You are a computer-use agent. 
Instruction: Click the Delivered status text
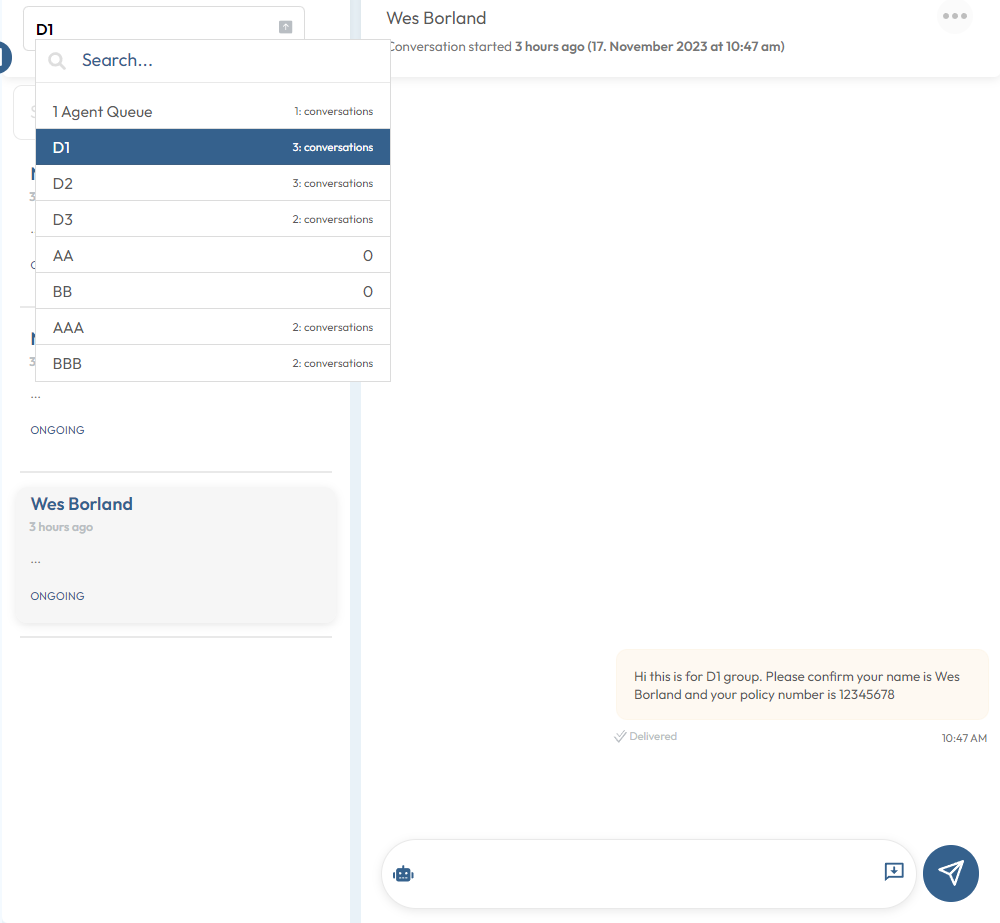pos(652,736)
